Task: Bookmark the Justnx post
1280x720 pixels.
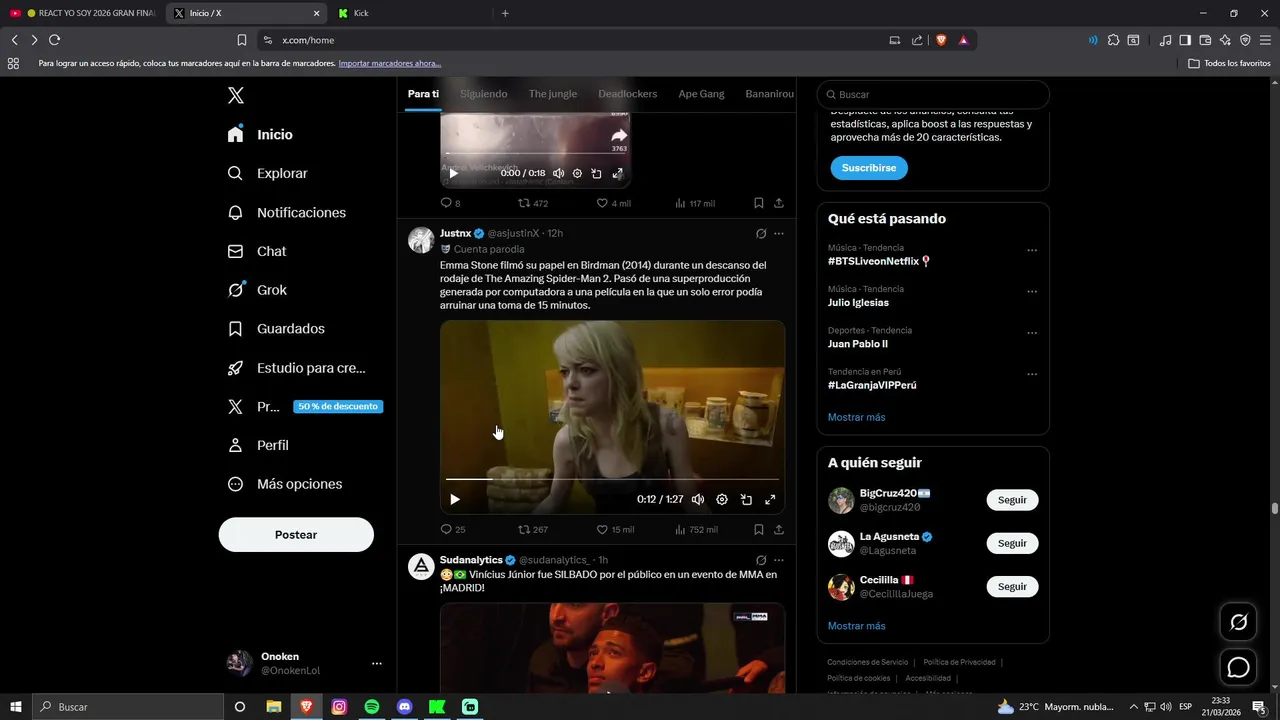Action: [x=759, y=529]
